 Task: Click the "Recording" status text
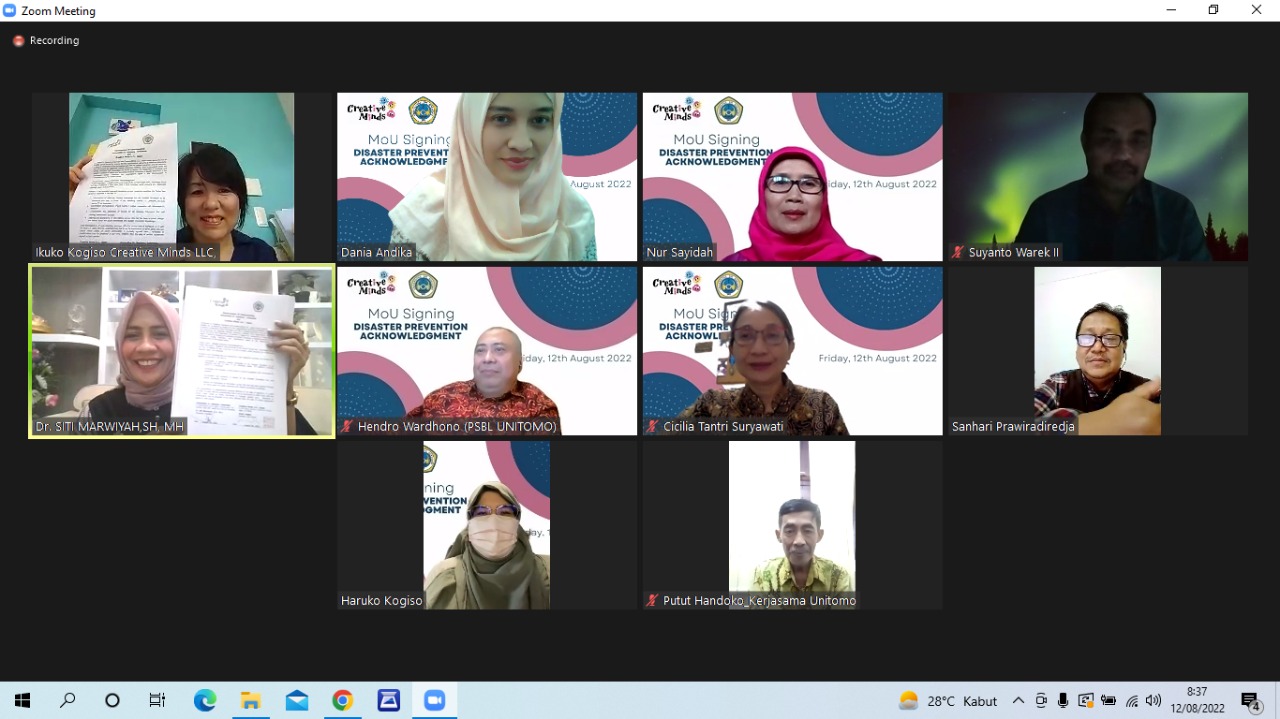pos(54,41)
